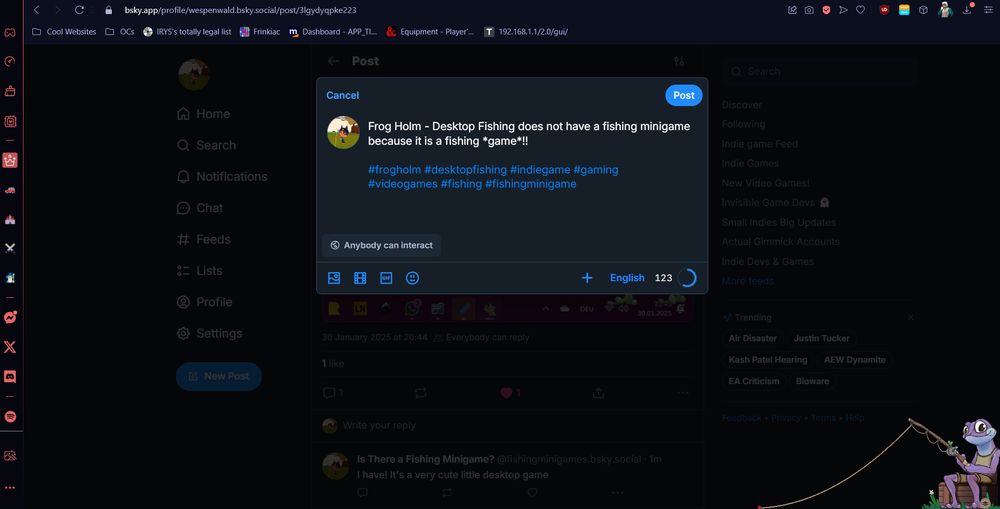This screenshot has height=509, width=1000.
Task: Open the OCs bookmark folder
Action: coord(120,31)
